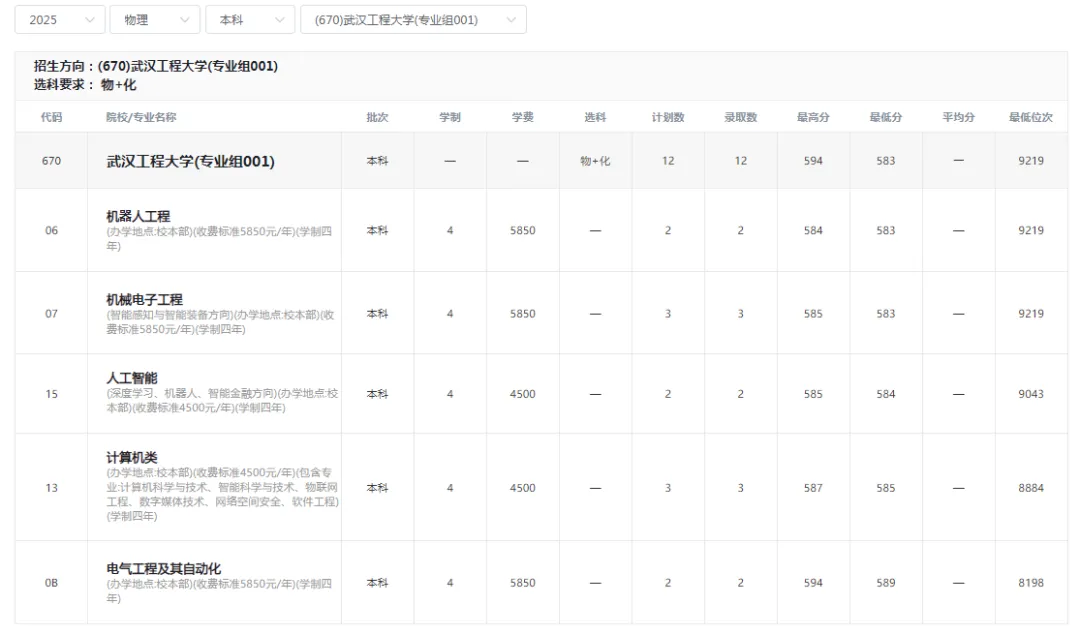Open the 武汉工程大学(专业组001) selector dropdown
The image size is (1080, 635).
(413, 20)
